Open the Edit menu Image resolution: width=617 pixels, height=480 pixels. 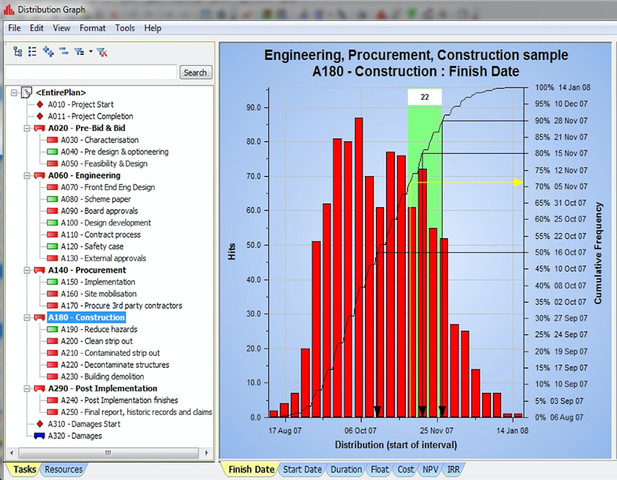click(x=37, y=28)
